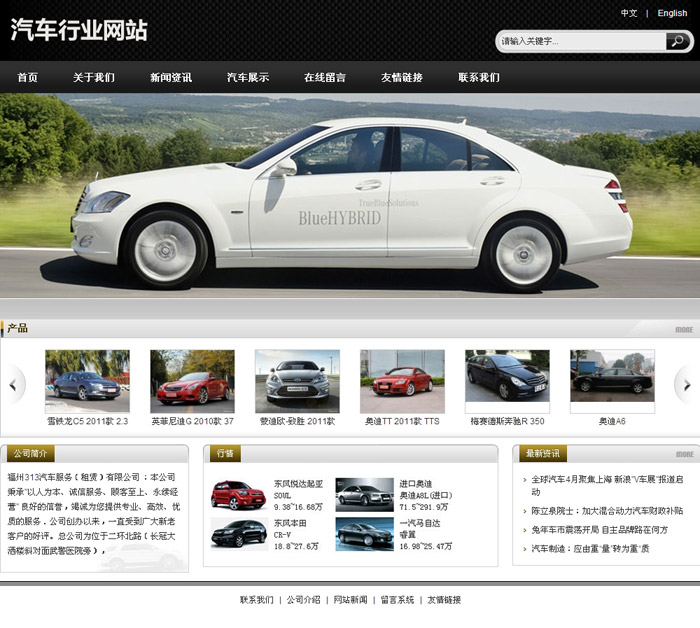This screenshot has width=700, height=628.
Task: Select 汽车展示 in the navigation bar
Action: pyautogui.click(x=248, y=78)
